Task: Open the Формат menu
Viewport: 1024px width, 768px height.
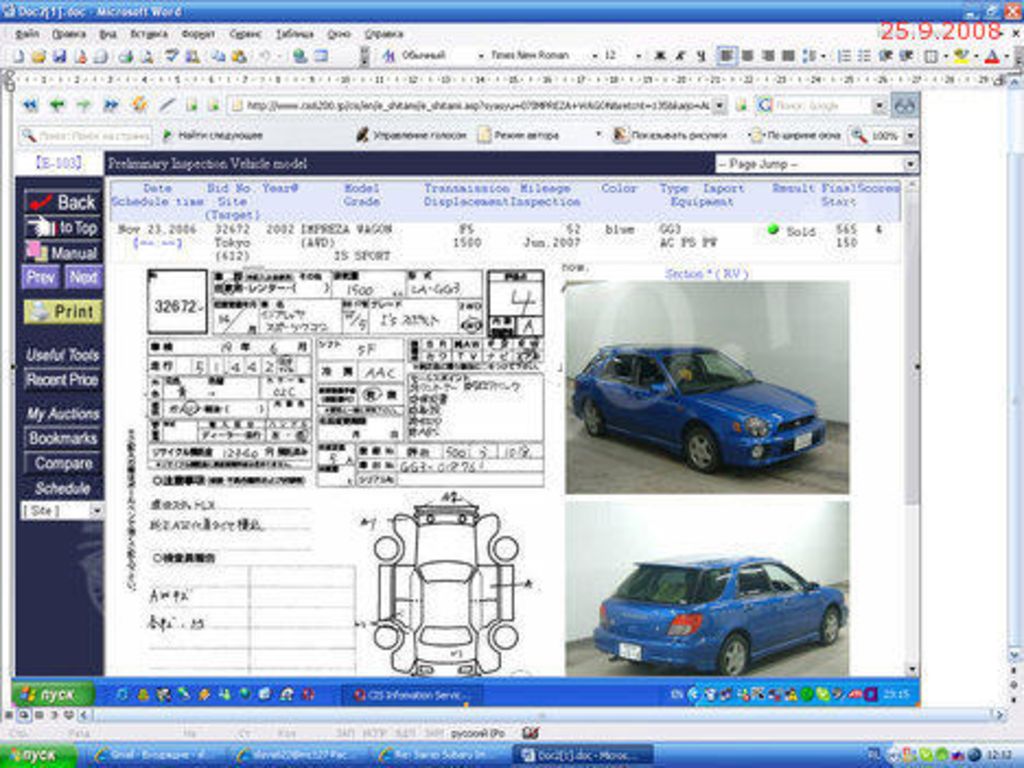Action: [198, 33]
